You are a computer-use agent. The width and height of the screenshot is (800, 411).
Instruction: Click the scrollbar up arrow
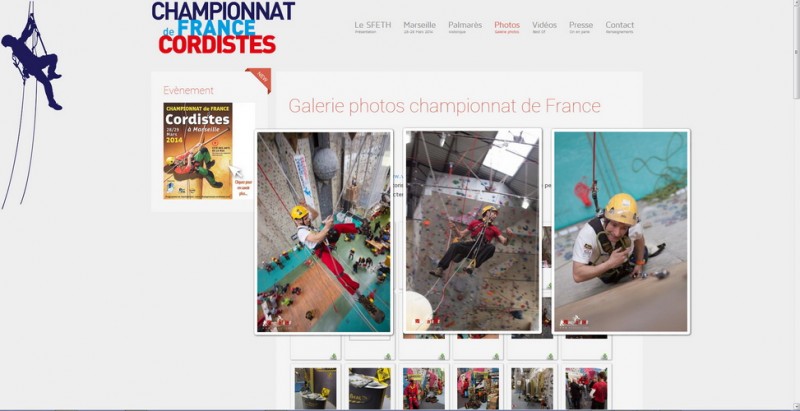(796, 4)
